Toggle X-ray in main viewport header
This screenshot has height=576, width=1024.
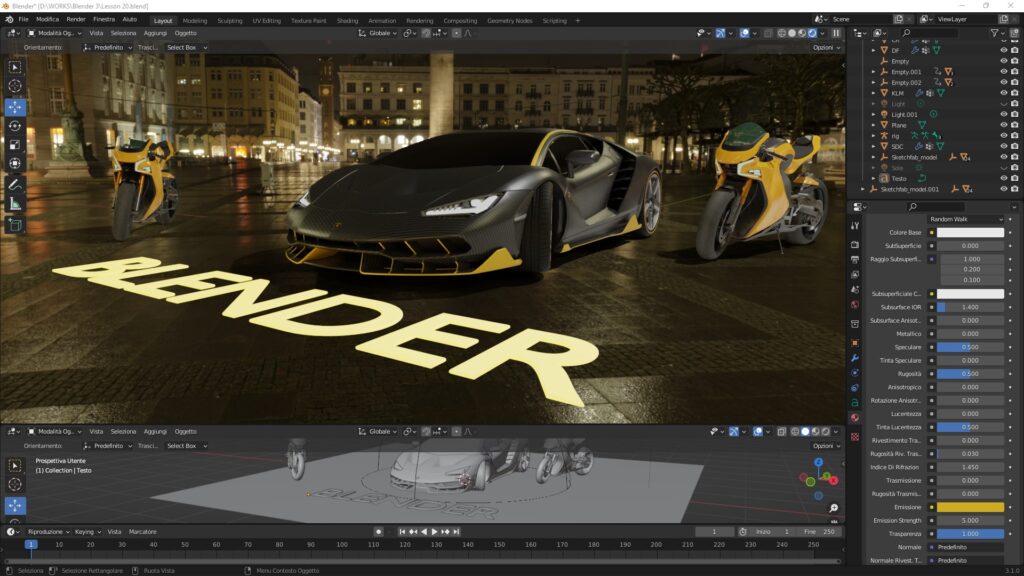(767, 33)
